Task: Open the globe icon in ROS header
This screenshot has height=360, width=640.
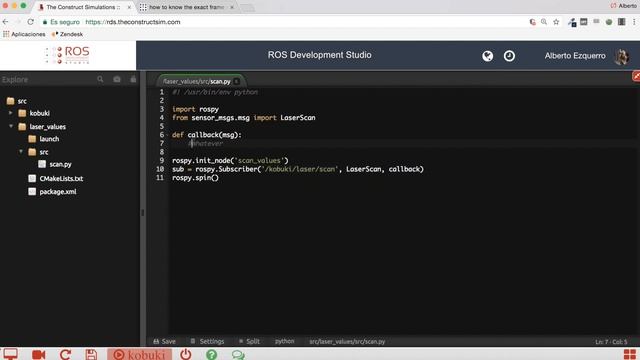Action: [487, 56]
